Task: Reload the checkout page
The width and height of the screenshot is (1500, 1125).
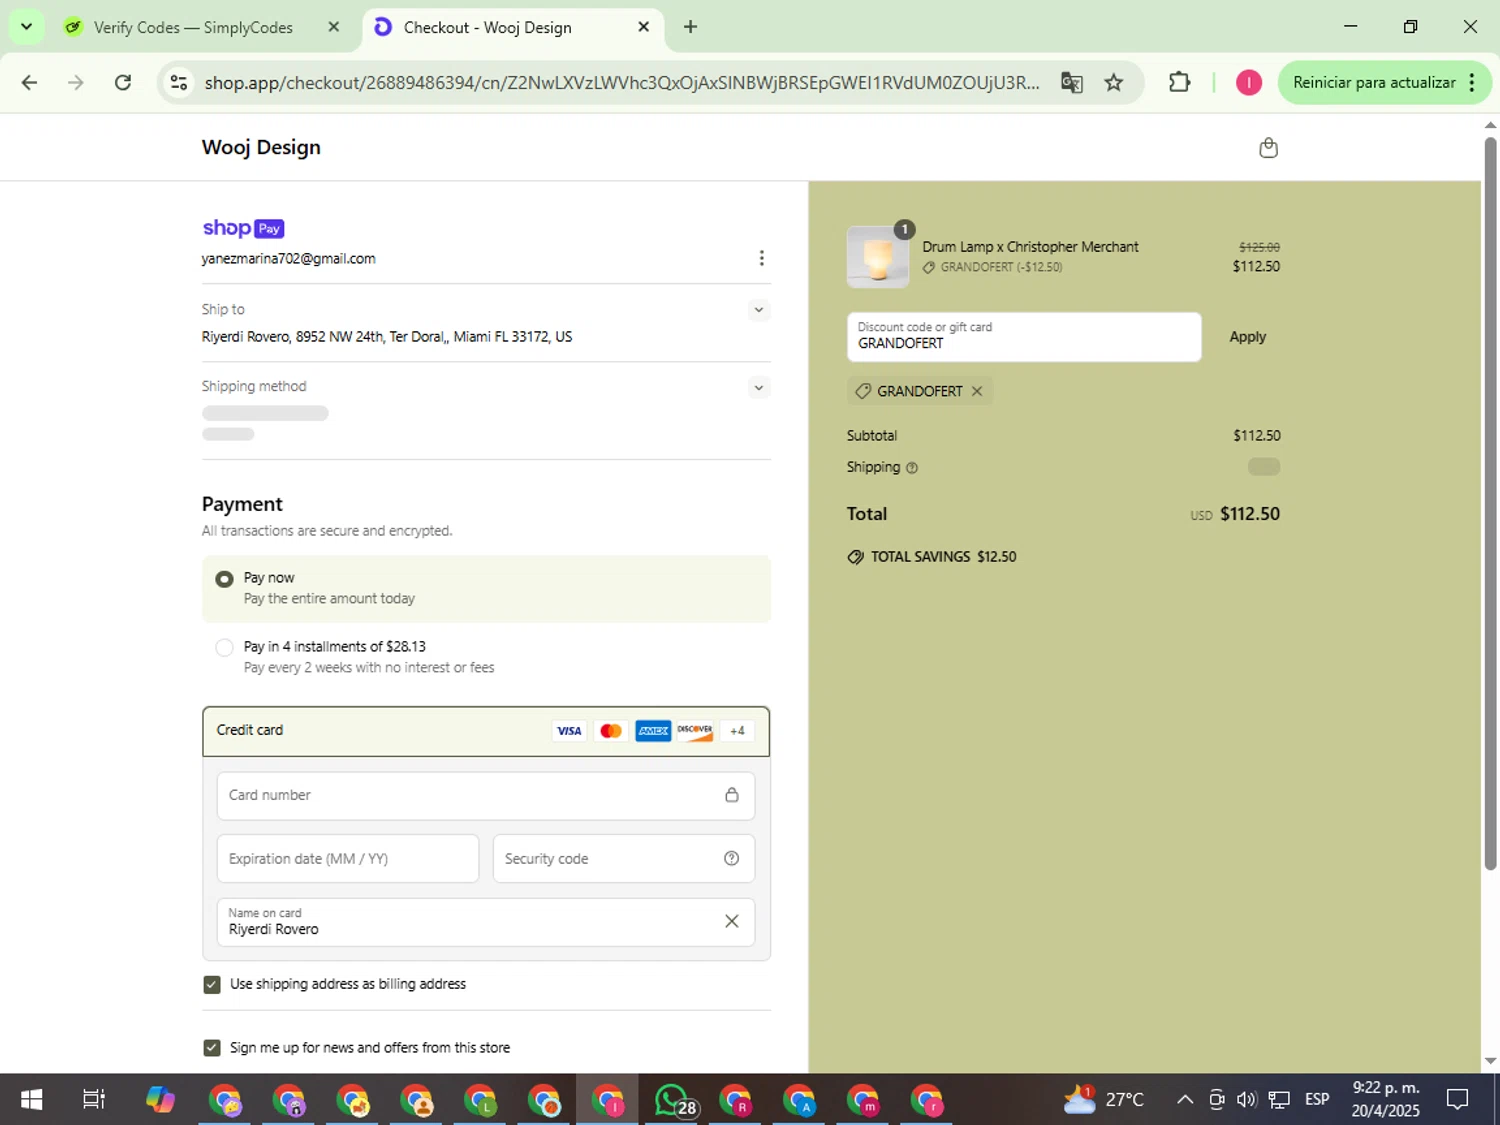Action: pyautogui.click(x=123, y=83)
